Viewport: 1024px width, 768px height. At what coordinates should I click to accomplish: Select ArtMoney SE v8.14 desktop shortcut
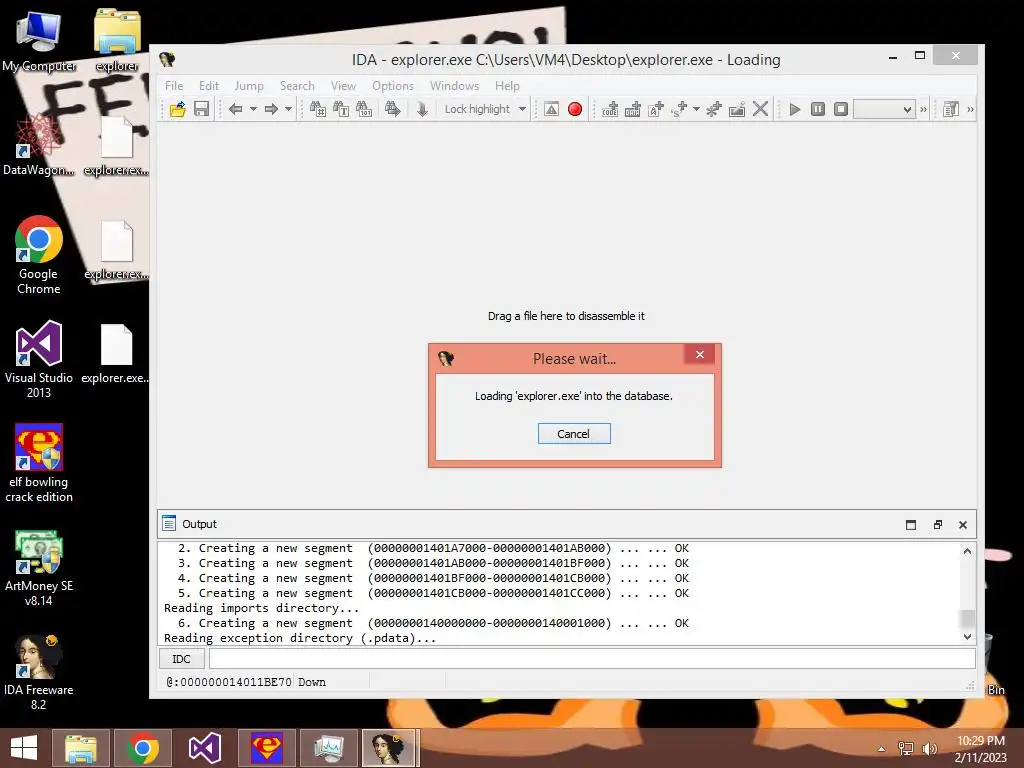[x=39, y=568]
